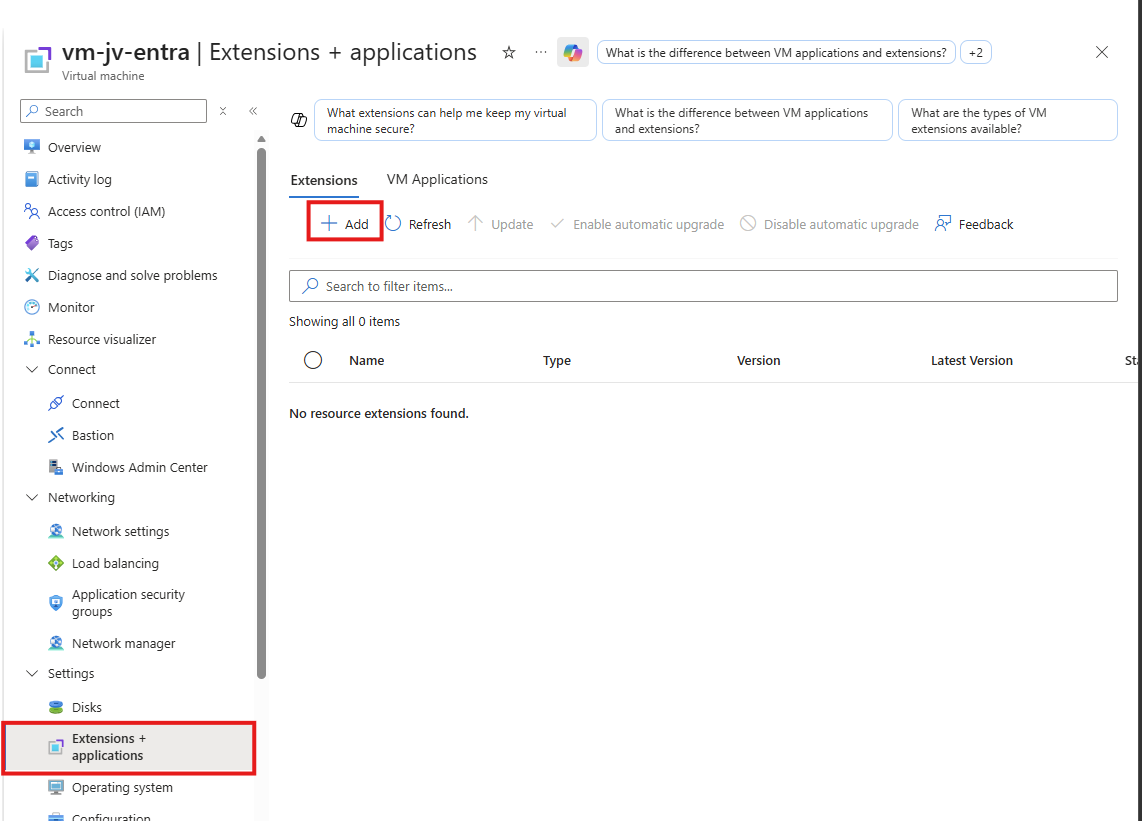Open Diagnose and solve problems
Screen dimensions: 1142x821
pos(133,275)
